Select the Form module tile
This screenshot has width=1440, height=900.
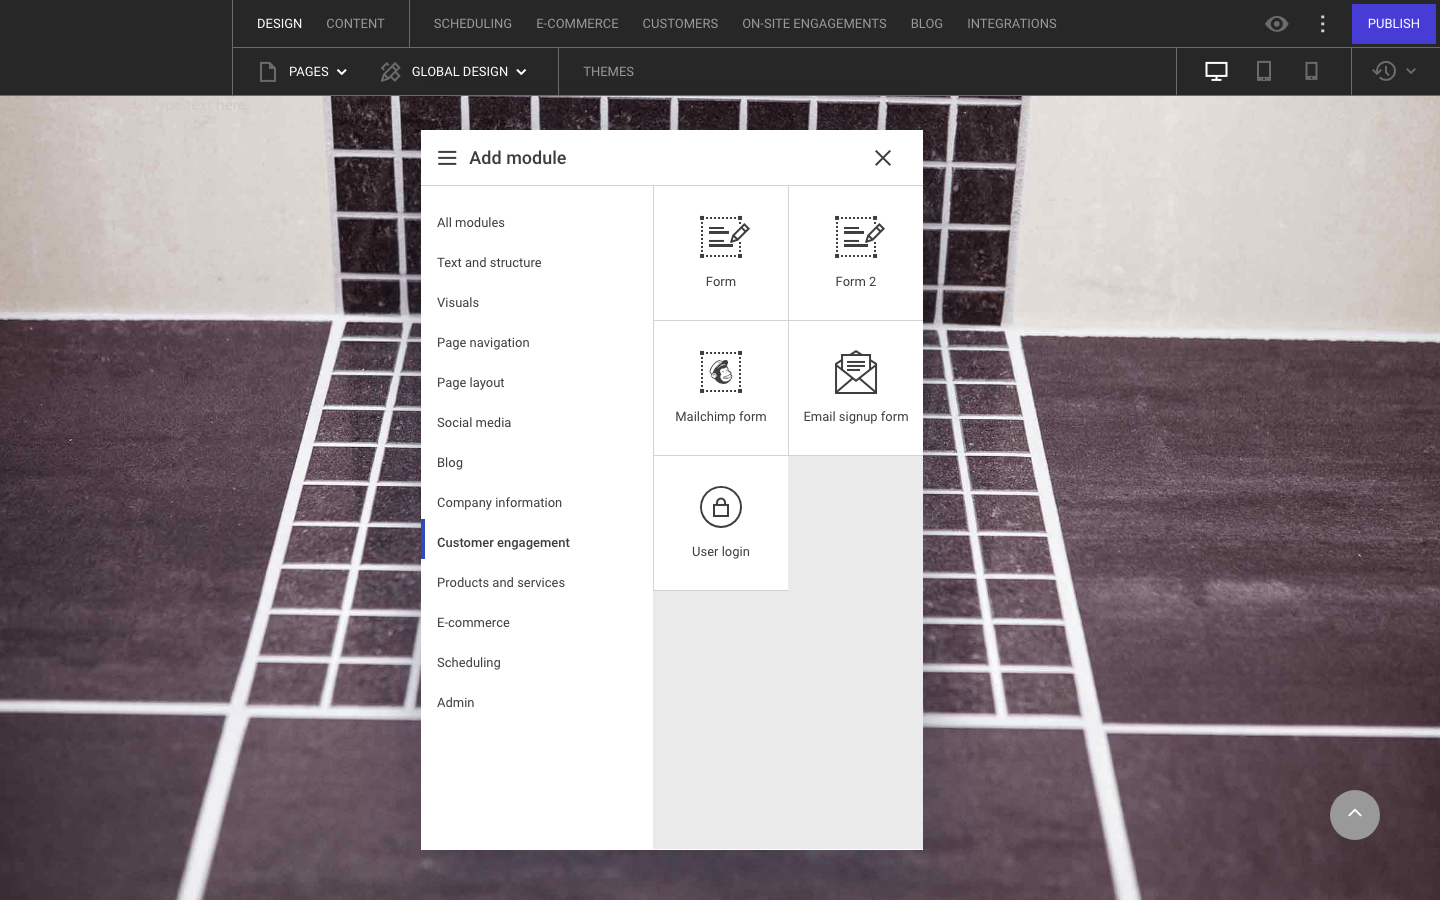tap(720, 252)
